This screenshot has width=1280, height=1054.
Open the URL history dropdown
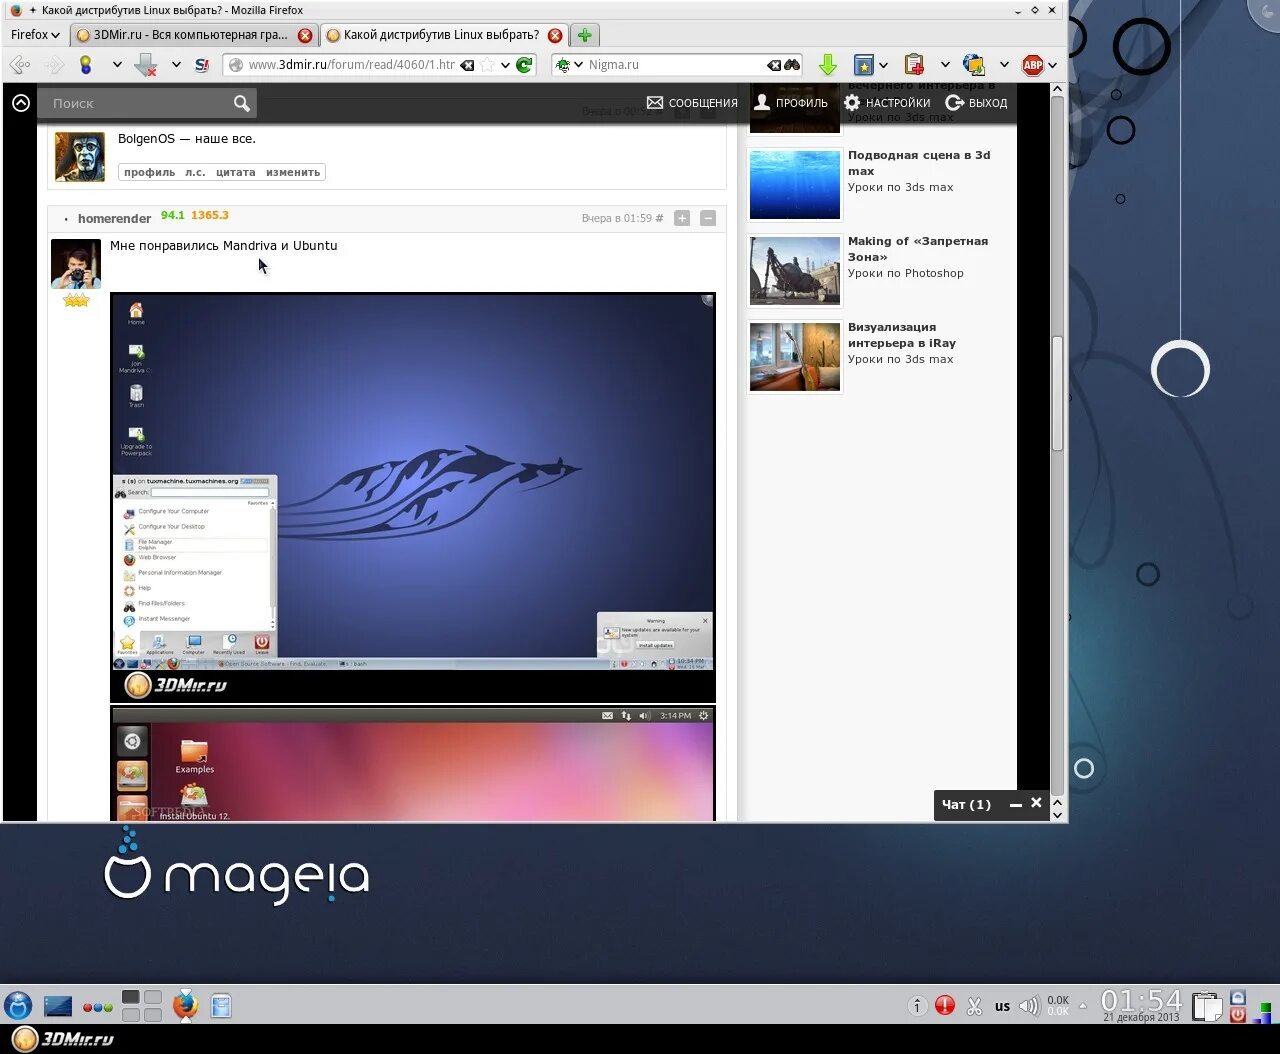click(x=505, y=65)
